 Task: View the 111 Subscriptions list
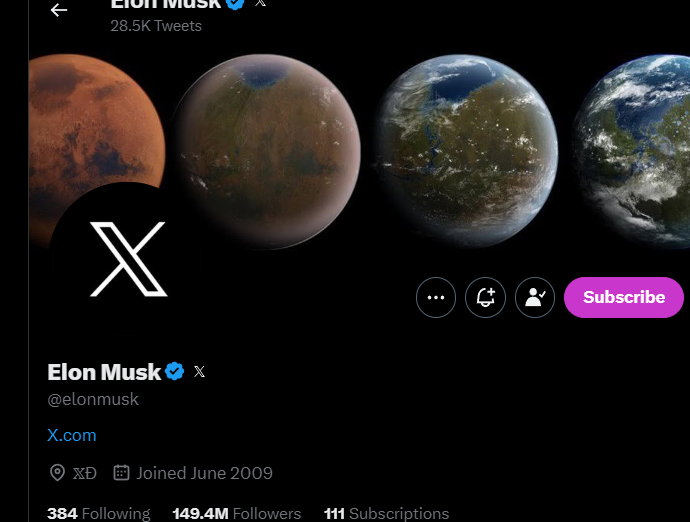coord(386,514)
